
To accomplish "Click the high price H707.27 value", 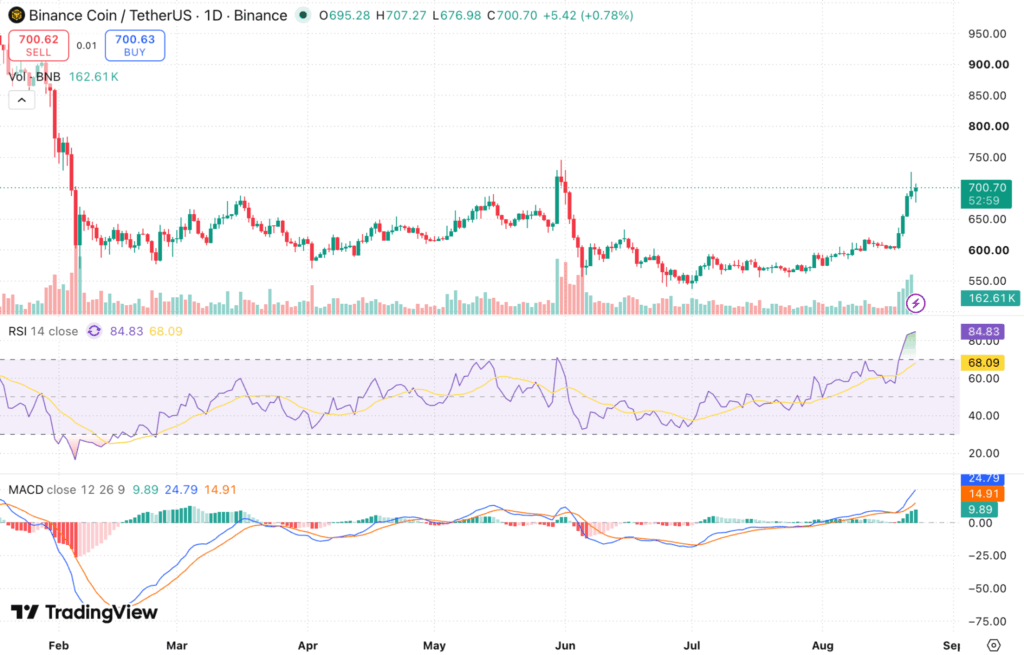I will [x=400, y=15].
